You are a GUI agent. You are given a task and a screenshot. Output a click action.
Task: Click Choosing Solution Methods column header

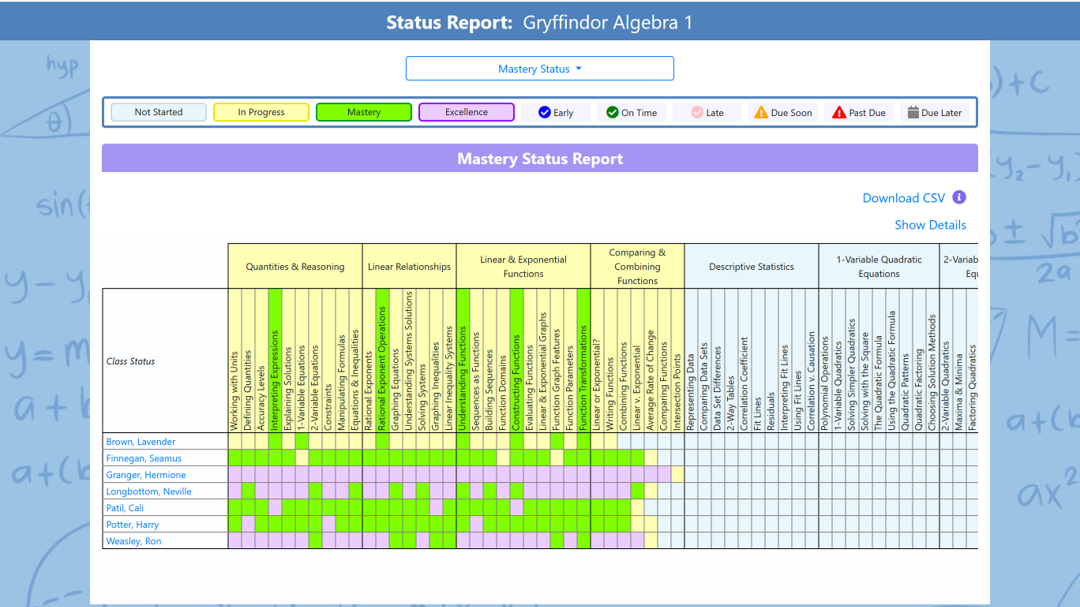[x=933, y=360]
